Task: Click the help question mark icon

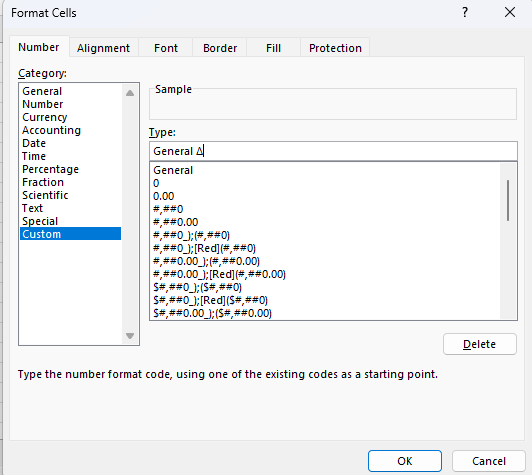Action: 465,13
